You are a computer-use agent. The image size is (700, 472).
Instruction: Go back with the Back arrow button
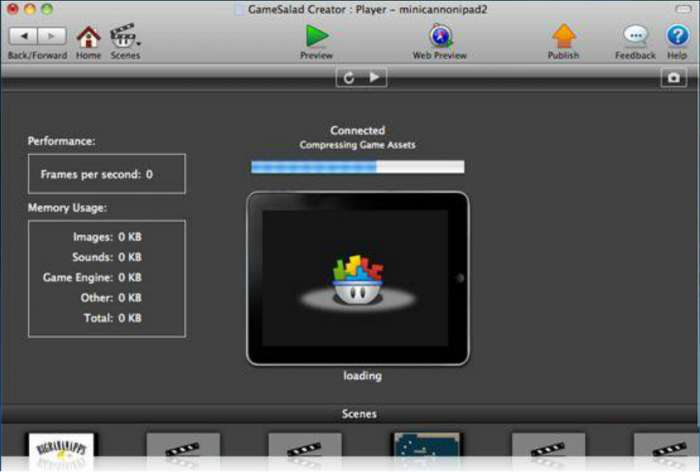pos(24,36)
